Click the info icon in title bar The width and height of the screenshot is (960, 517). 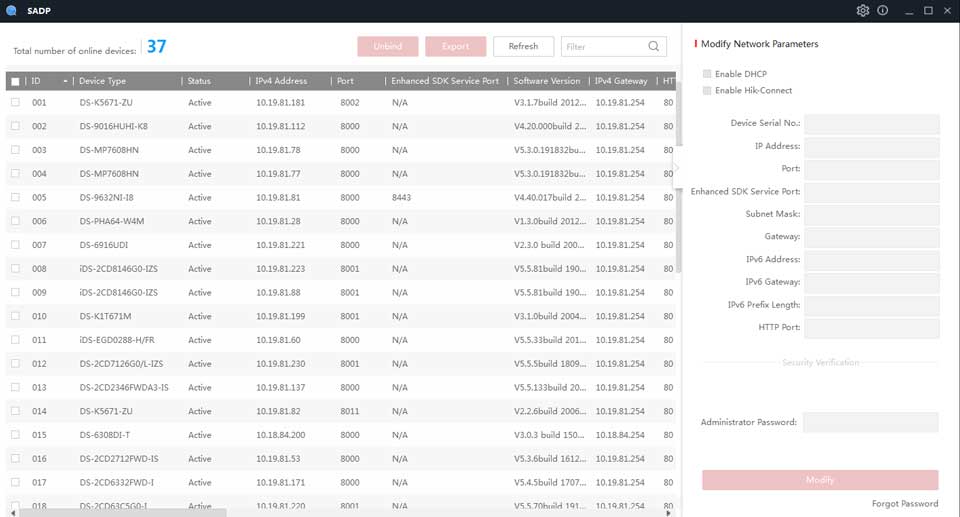tap(883, 10)
